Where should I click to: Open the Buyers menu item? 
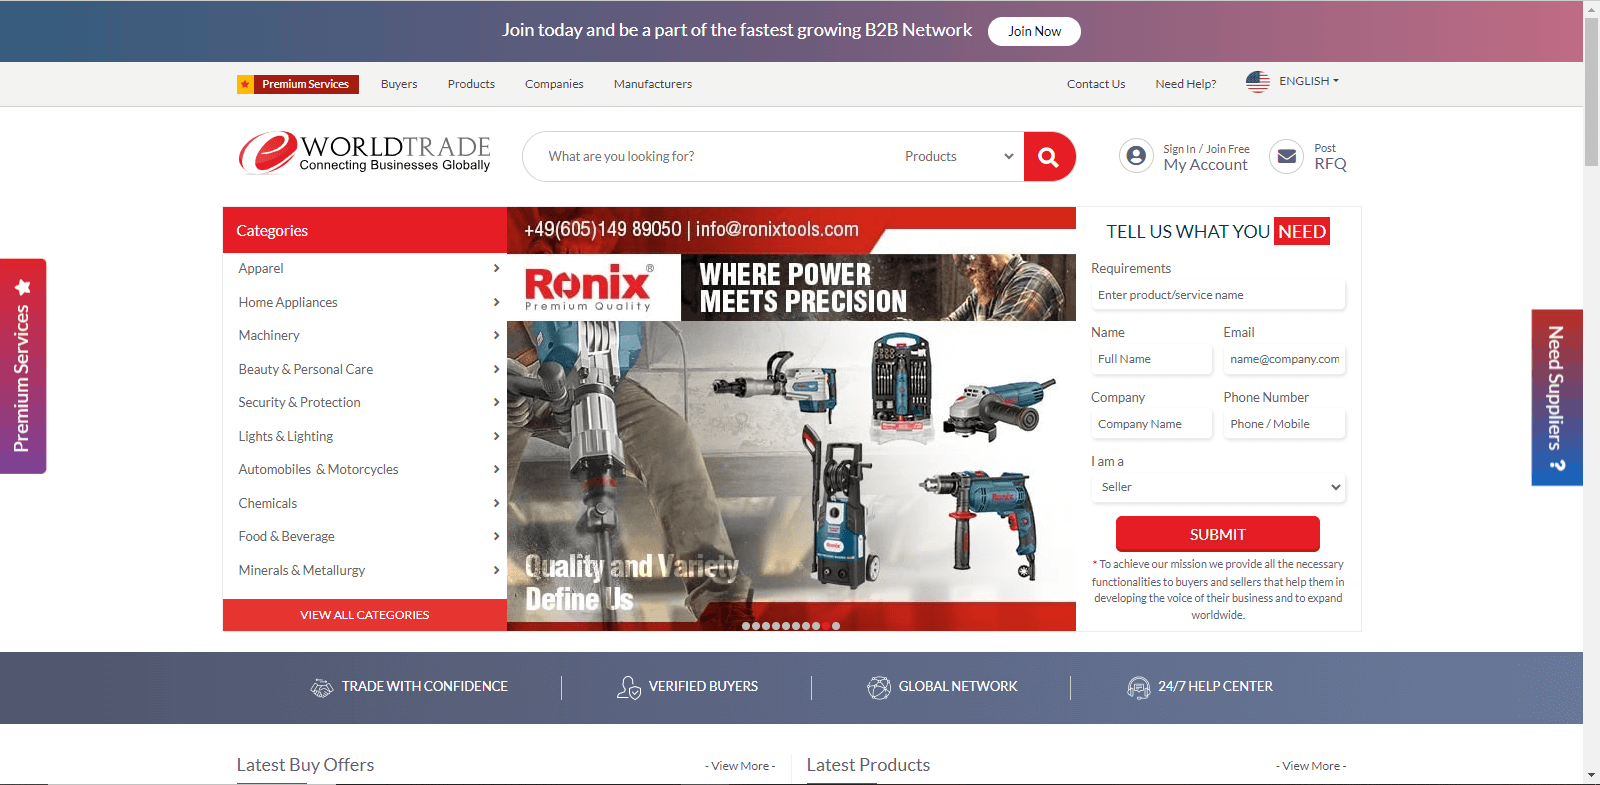pos(399,84)
